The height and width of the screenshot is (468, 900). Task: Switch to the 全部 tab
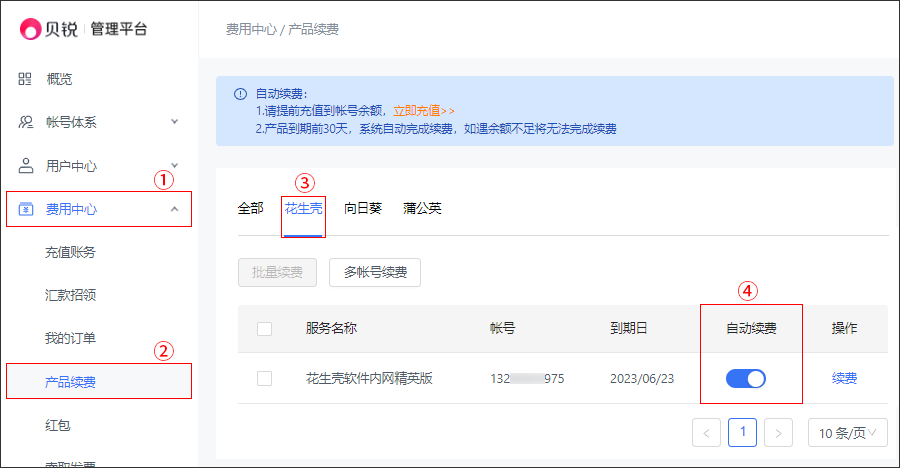(x=251, y=208)
